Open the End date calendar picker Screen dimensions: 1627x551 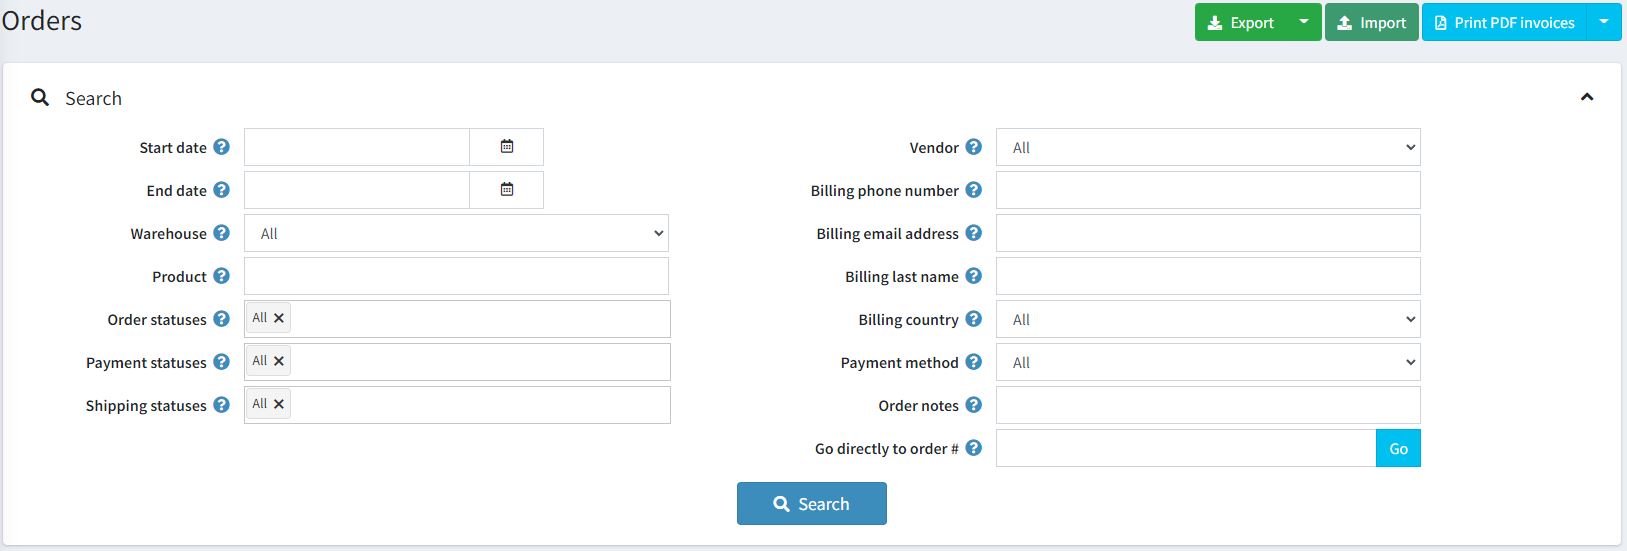(507, 190)
